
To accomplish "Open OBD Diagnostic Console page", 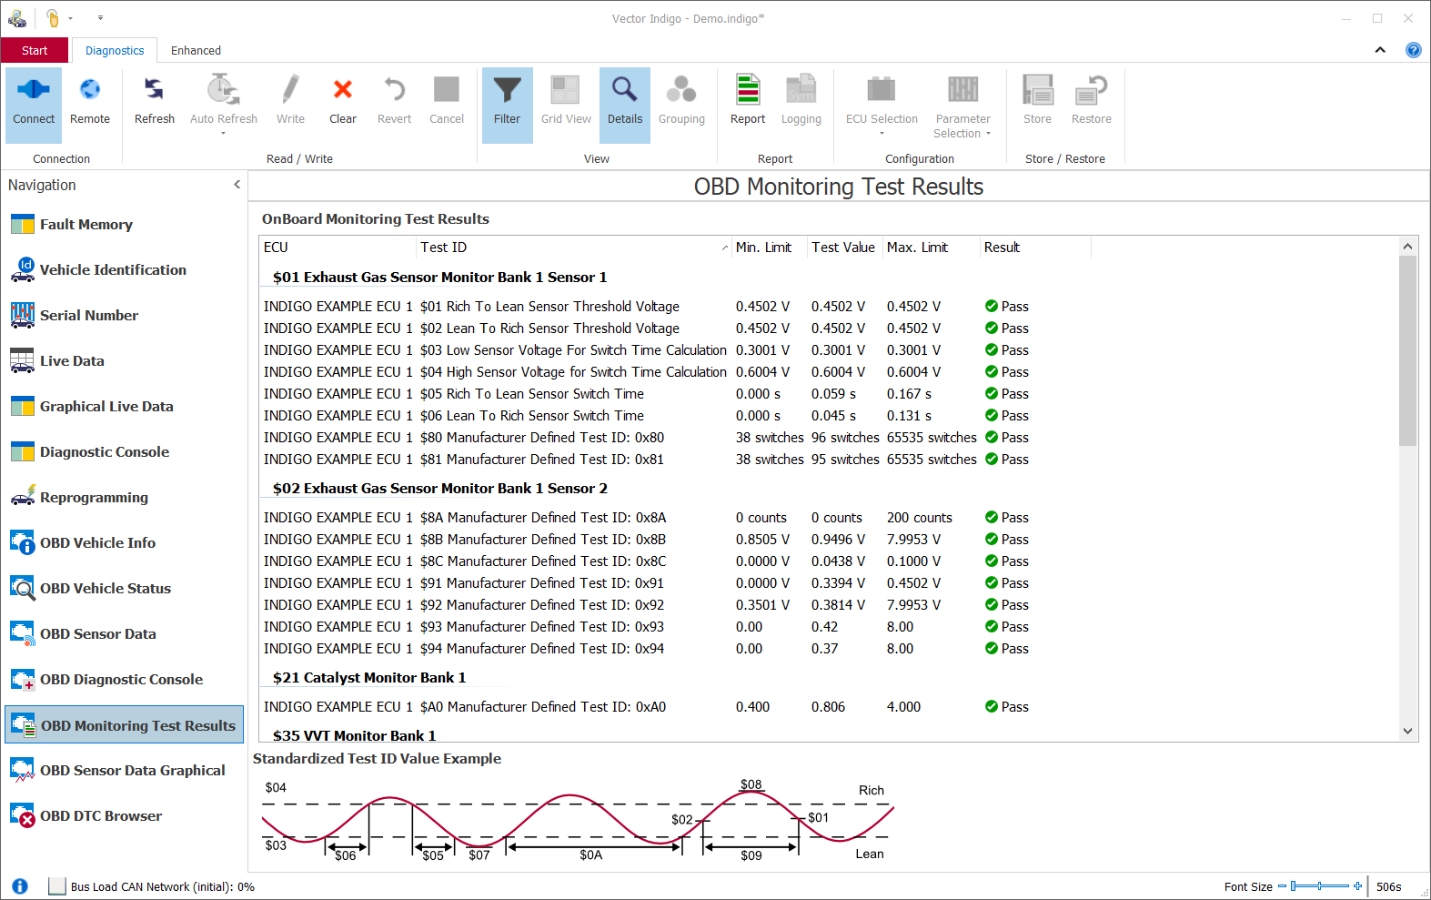I will click(124, 680).
